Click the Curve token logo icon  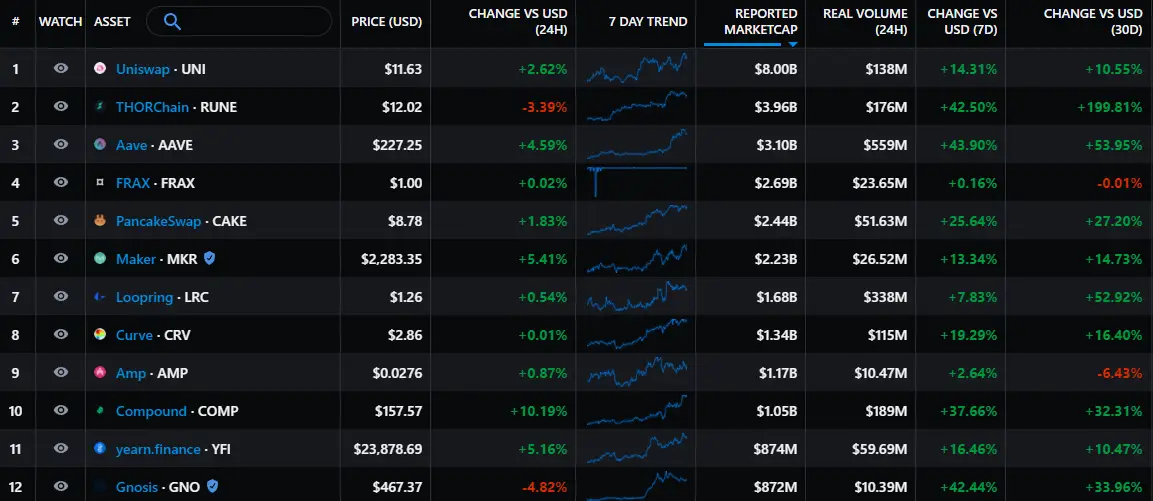100,335
